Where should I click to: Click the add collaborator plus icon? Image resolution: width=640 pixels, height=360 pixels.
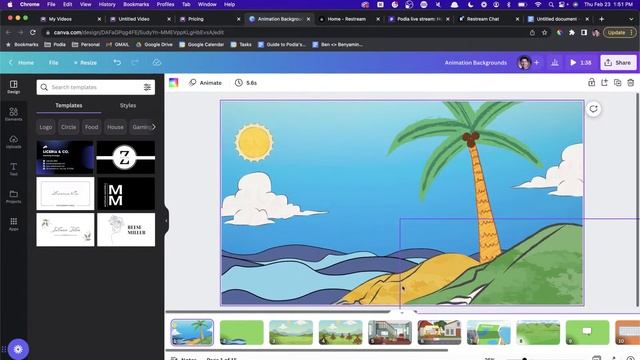coord(536,62)
